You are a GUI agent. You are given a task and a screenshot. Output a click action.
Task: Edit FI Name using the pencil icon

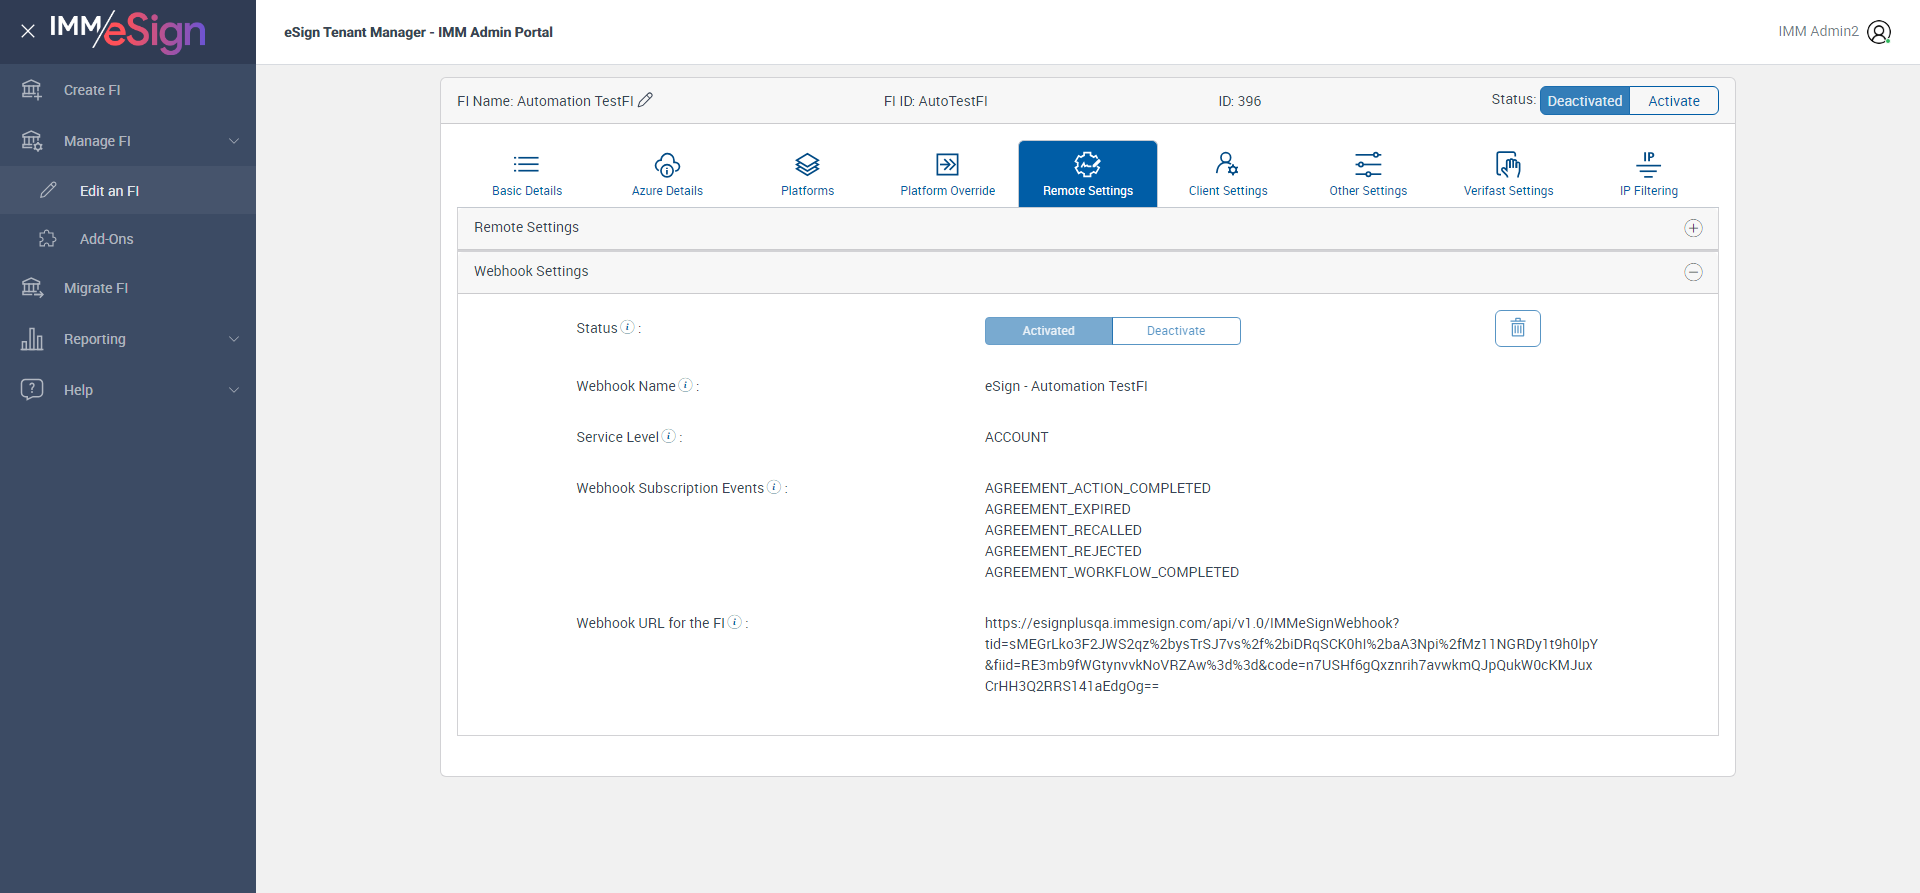(646, 100)
